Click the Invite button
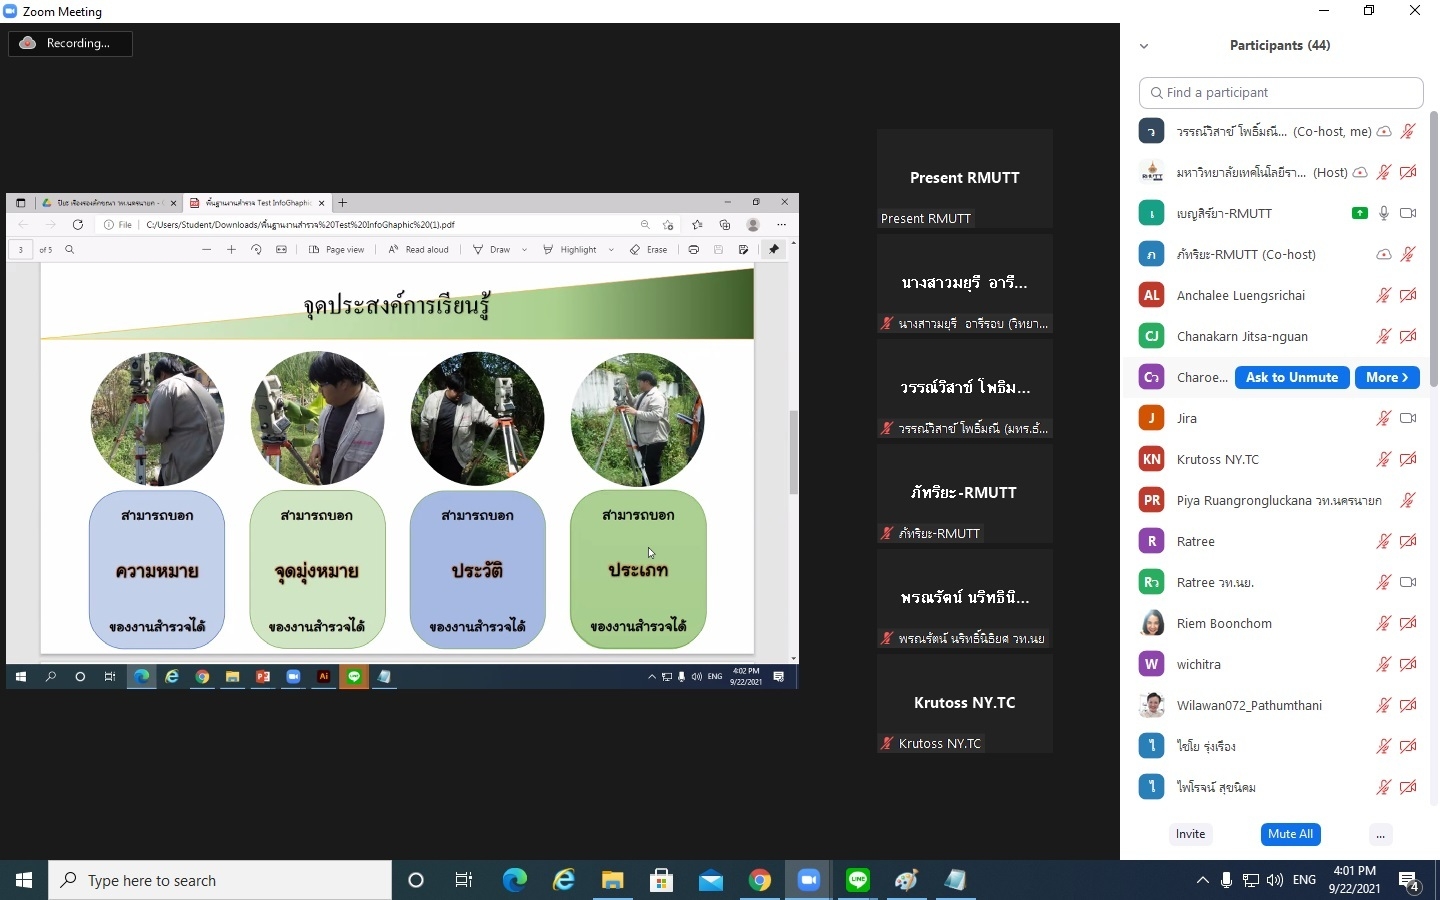 pyautogui.click(x=1190, y=834)
